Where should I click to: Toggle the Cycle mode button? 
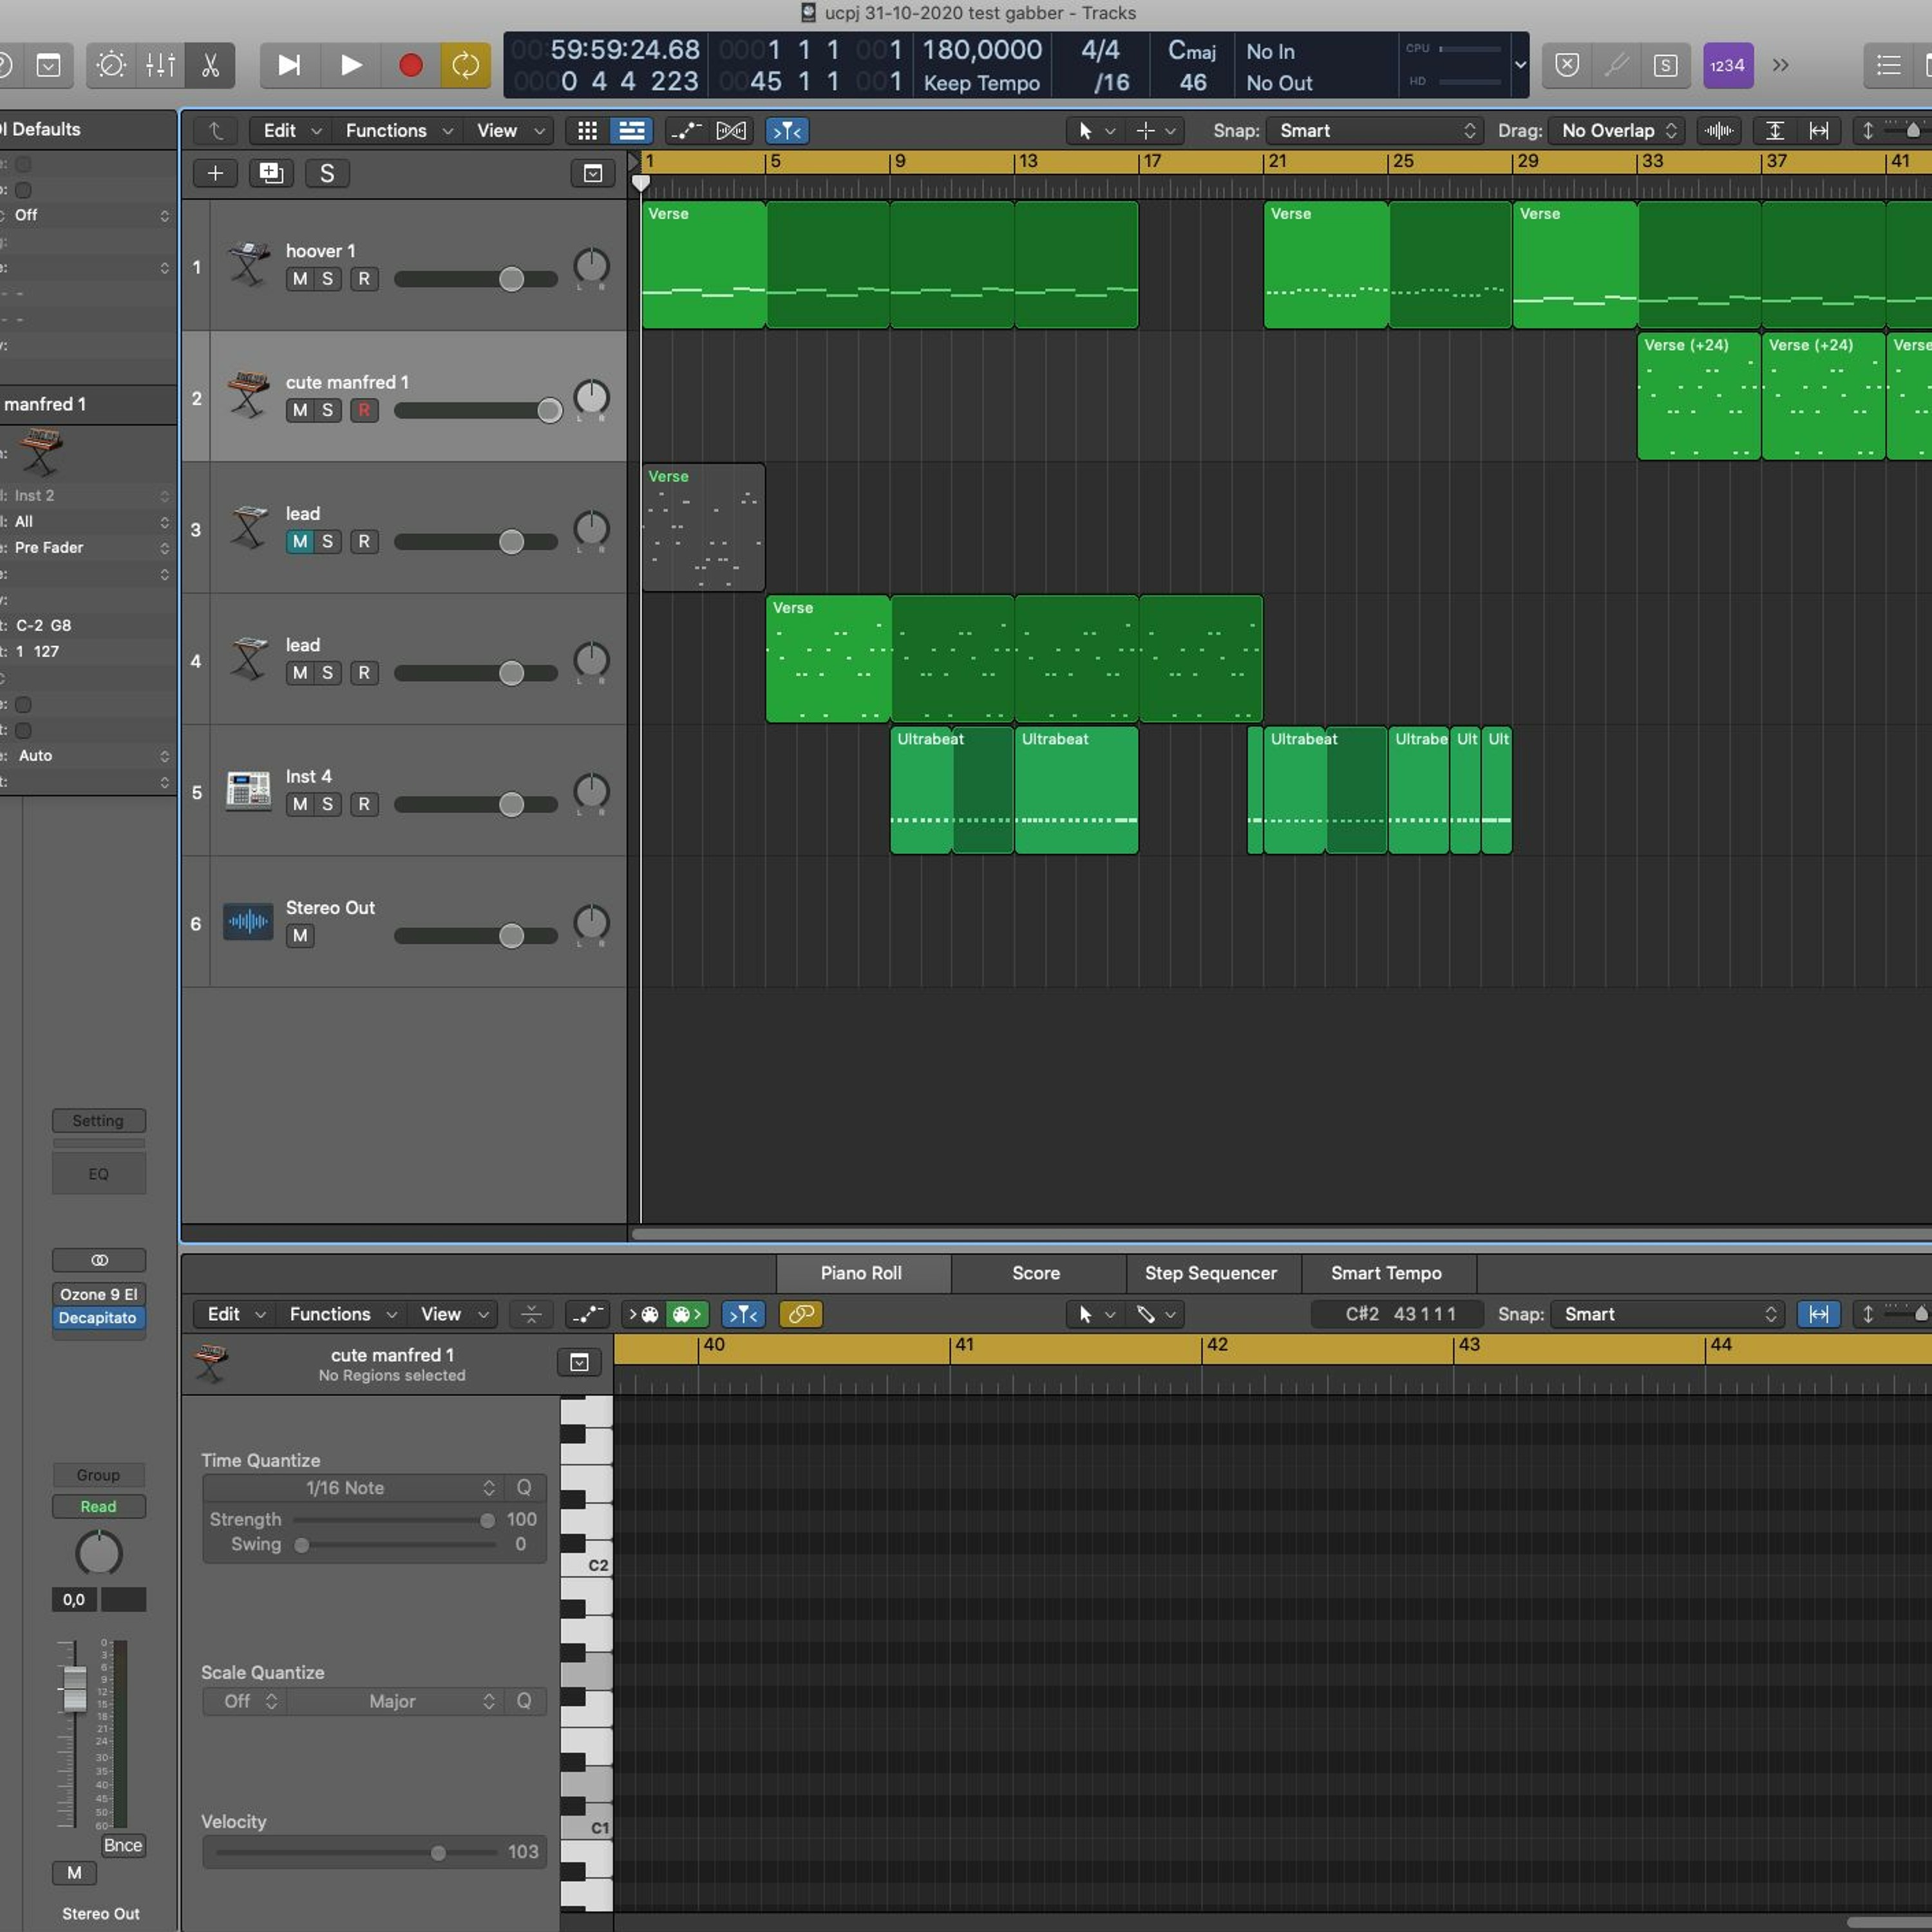(x=465, y=66)
